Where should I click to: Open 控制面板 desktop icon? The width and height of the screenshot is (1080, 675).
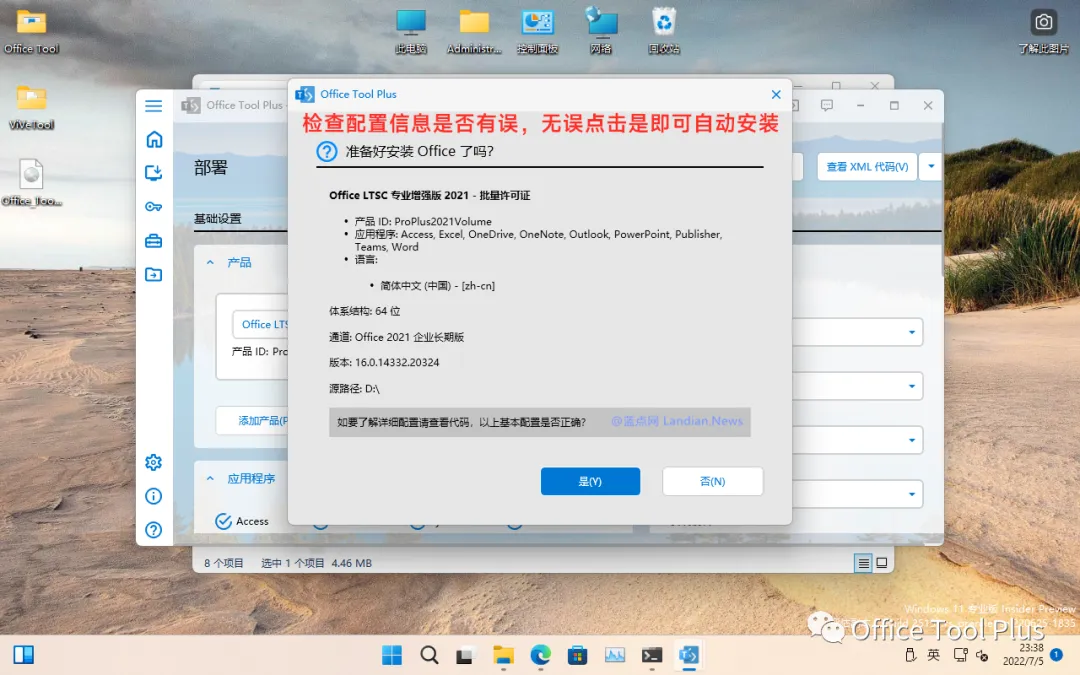(537, 32)
